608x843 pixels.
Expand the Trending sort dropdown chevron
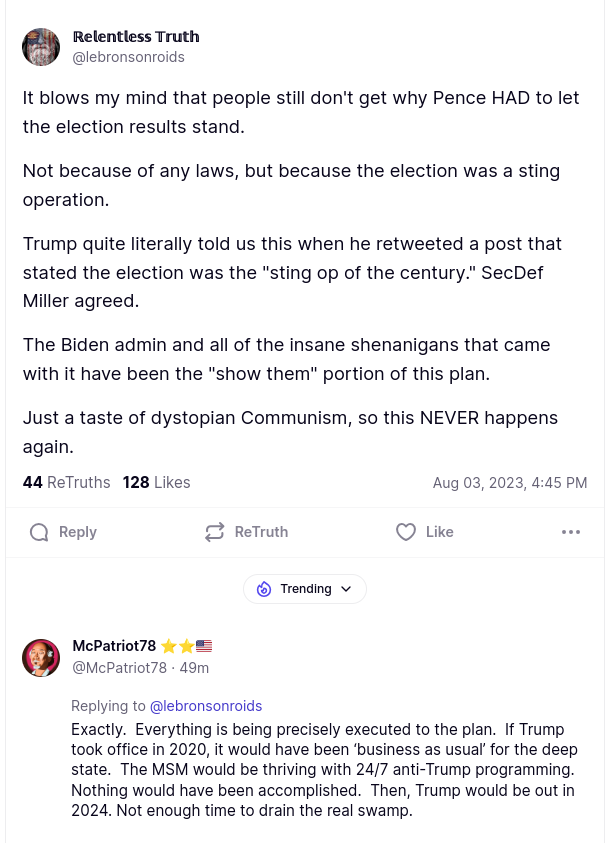(346, 589)
